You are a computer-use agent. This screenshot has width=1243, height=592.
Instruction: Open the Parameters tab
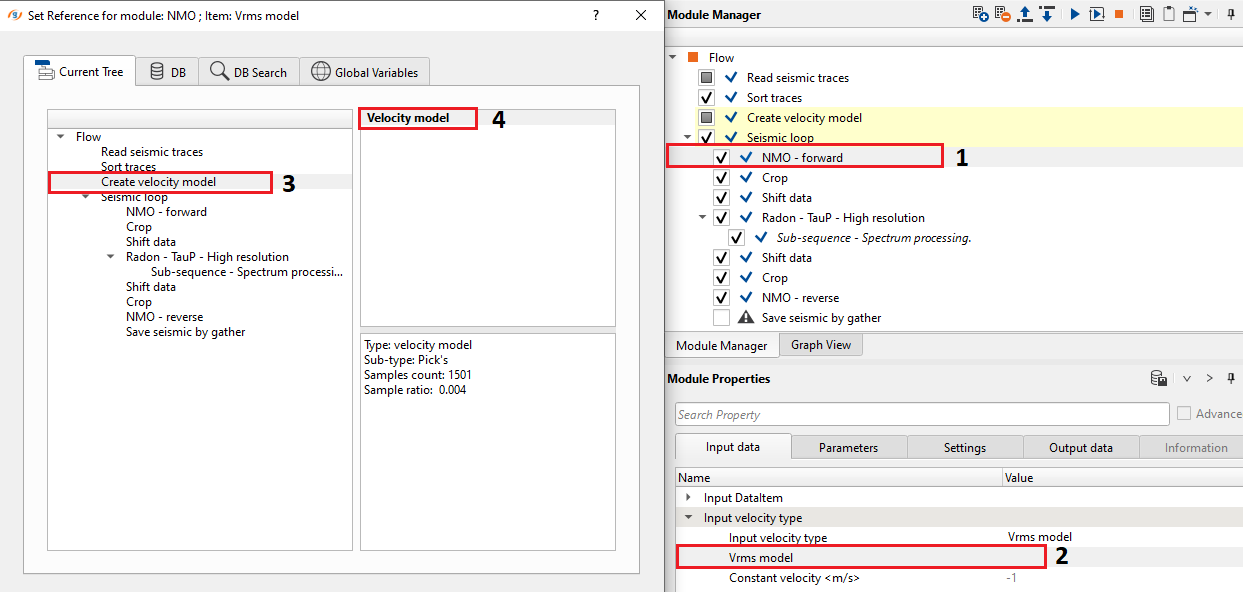coord(848,448)
